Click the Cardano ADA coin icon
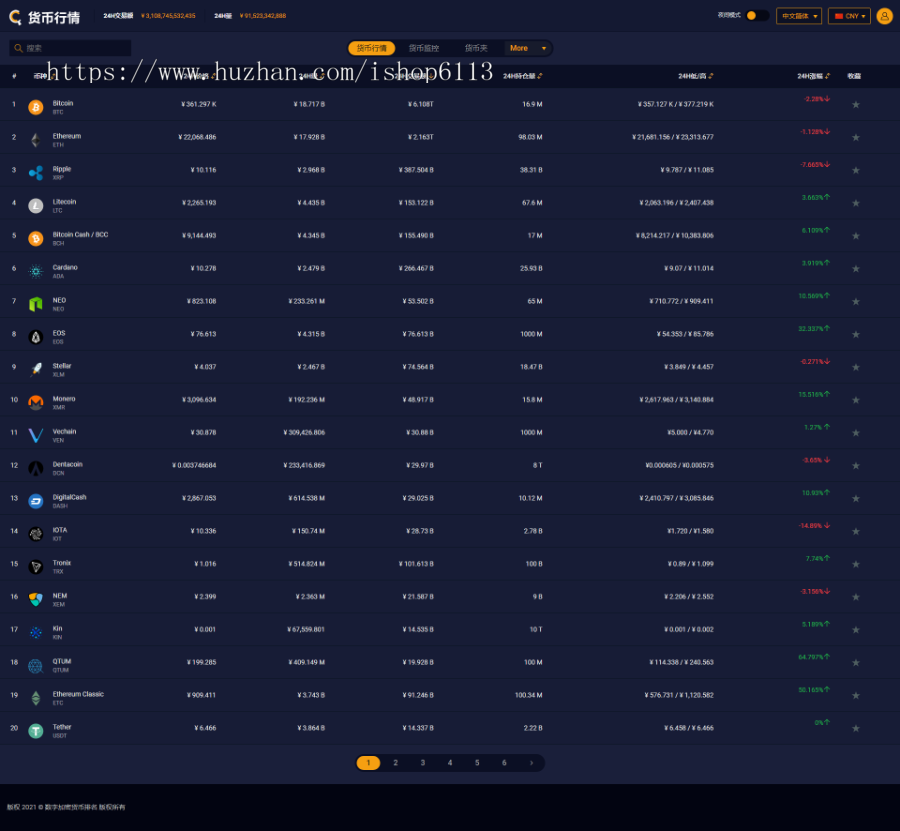 pos(36,271)
